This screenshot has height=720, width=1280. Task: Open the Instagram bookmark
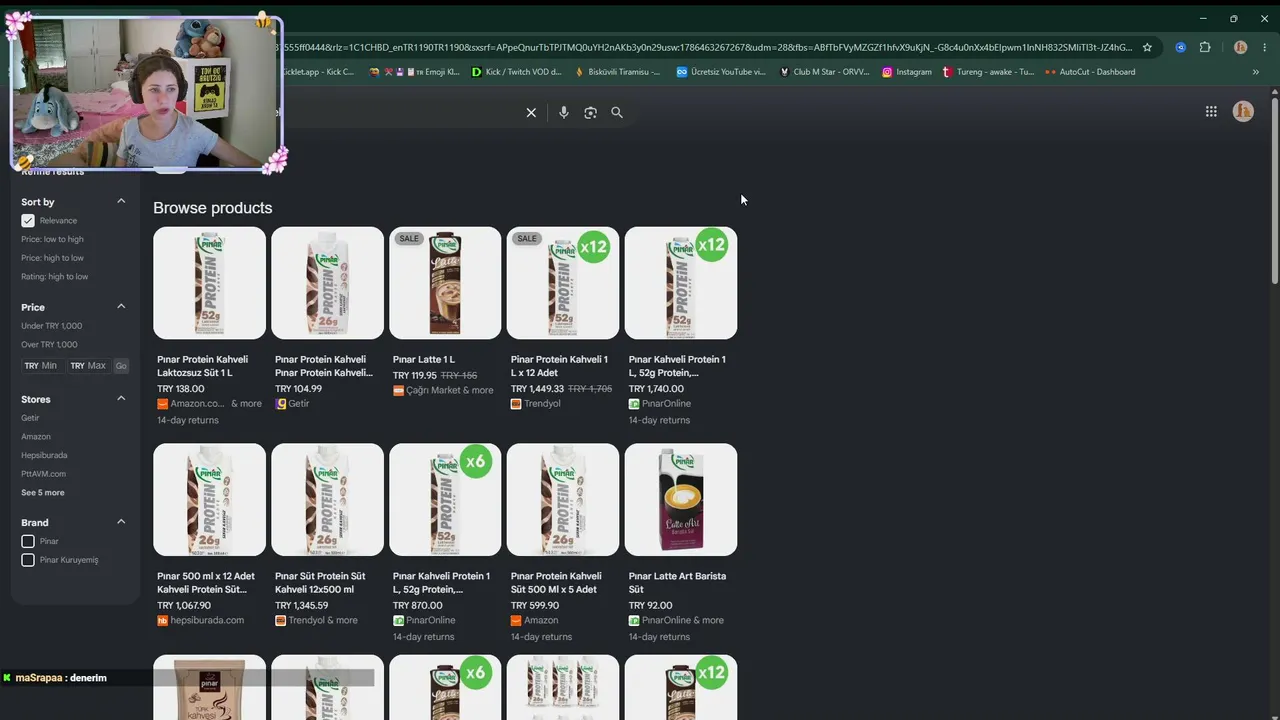point(907,72)
